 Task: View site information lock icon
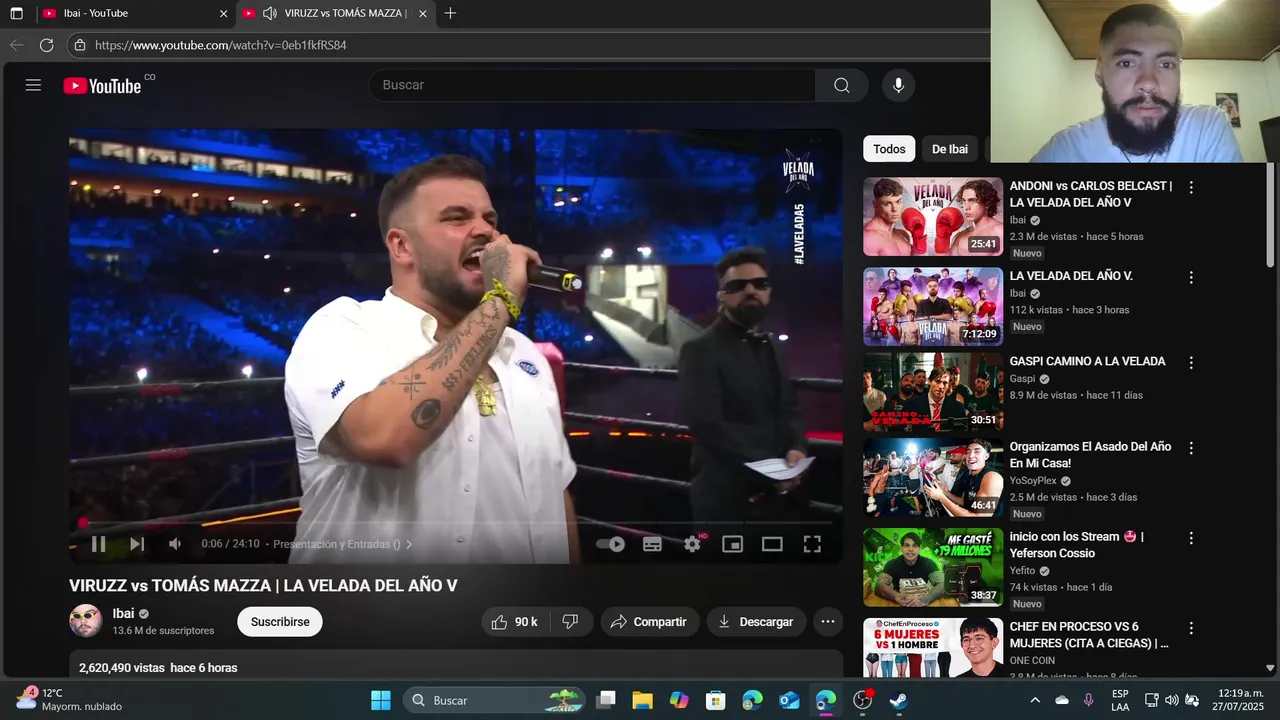(x=80, y=45)
